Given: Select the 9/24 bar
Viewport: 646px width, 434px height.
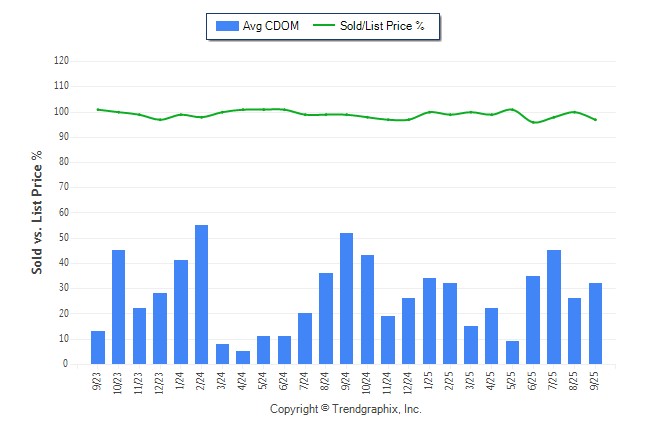Looking at the screenshot, I should pyautogui.click(x=346, y=298).
